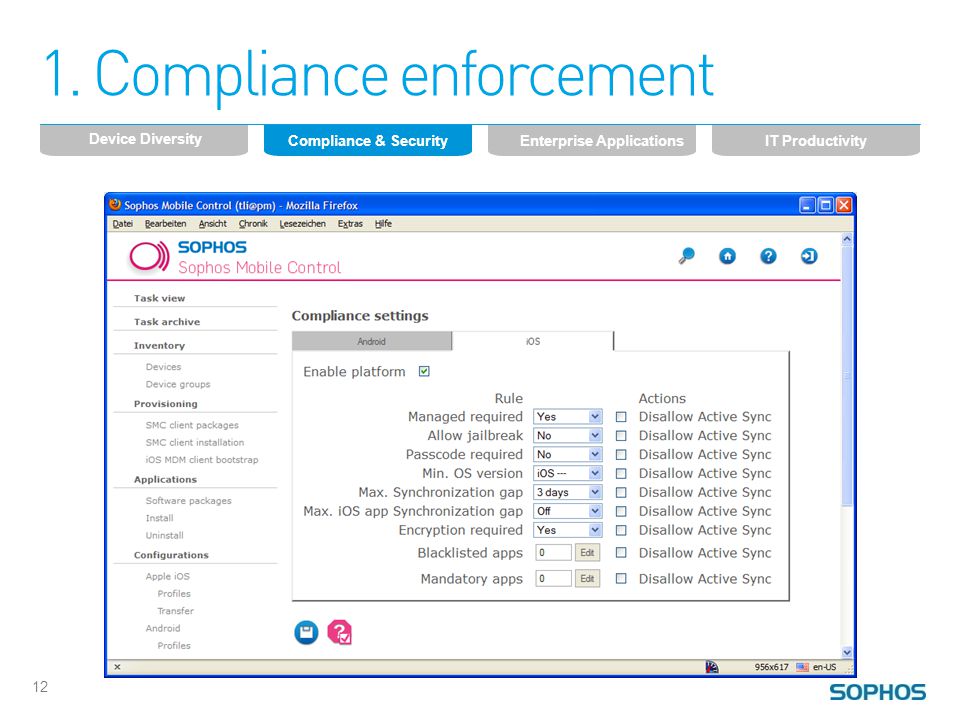Save compliance settings with the disk icon
This screenshot has width=960, height=720.
[x=306, y=632]
